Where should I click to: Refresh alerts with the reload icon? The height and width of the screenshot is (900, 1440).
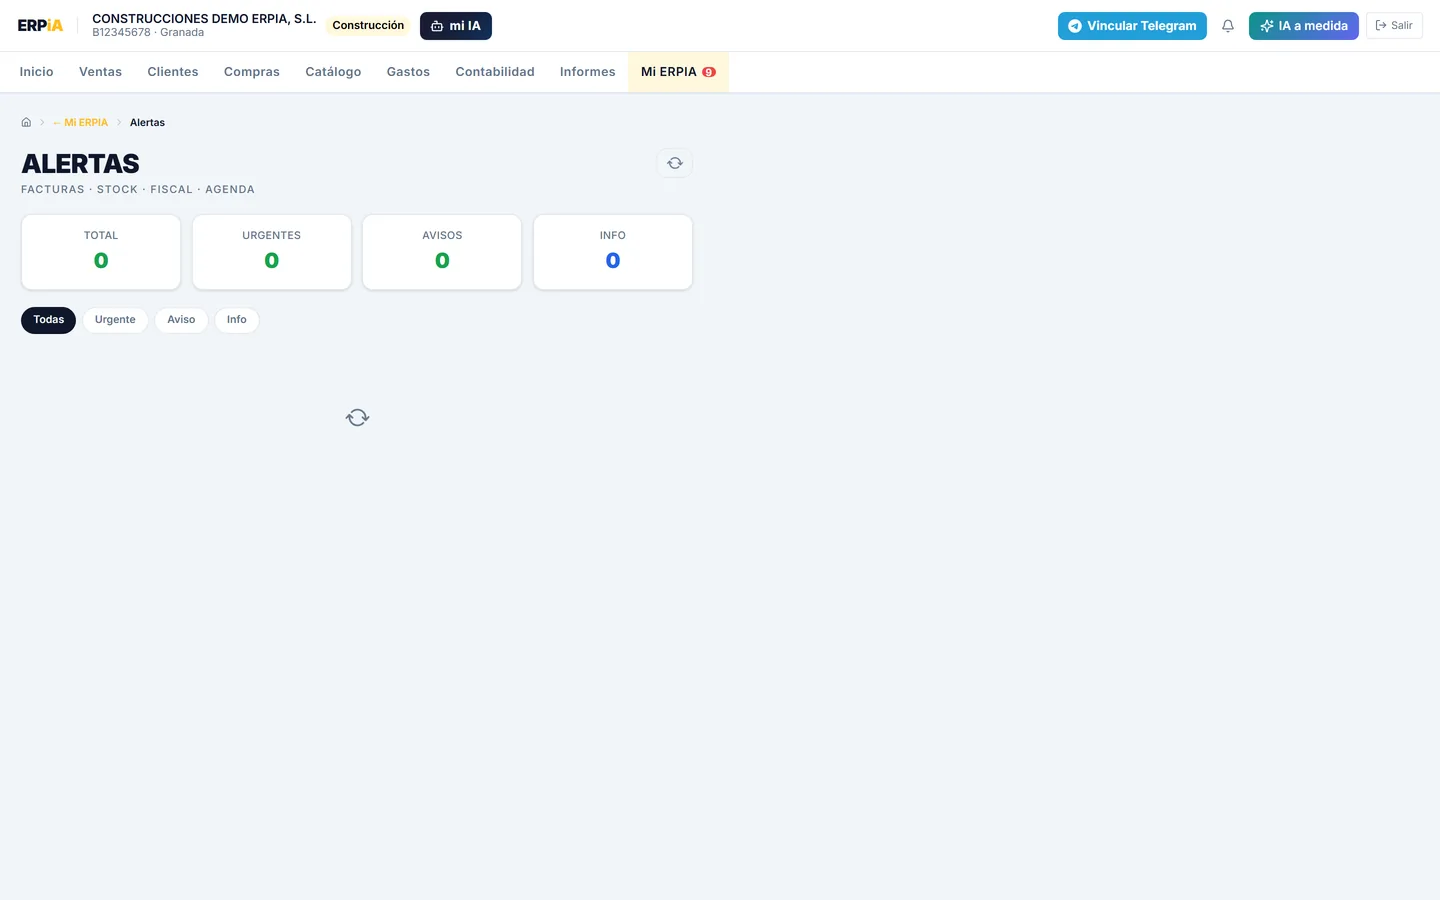pos(675,163)
